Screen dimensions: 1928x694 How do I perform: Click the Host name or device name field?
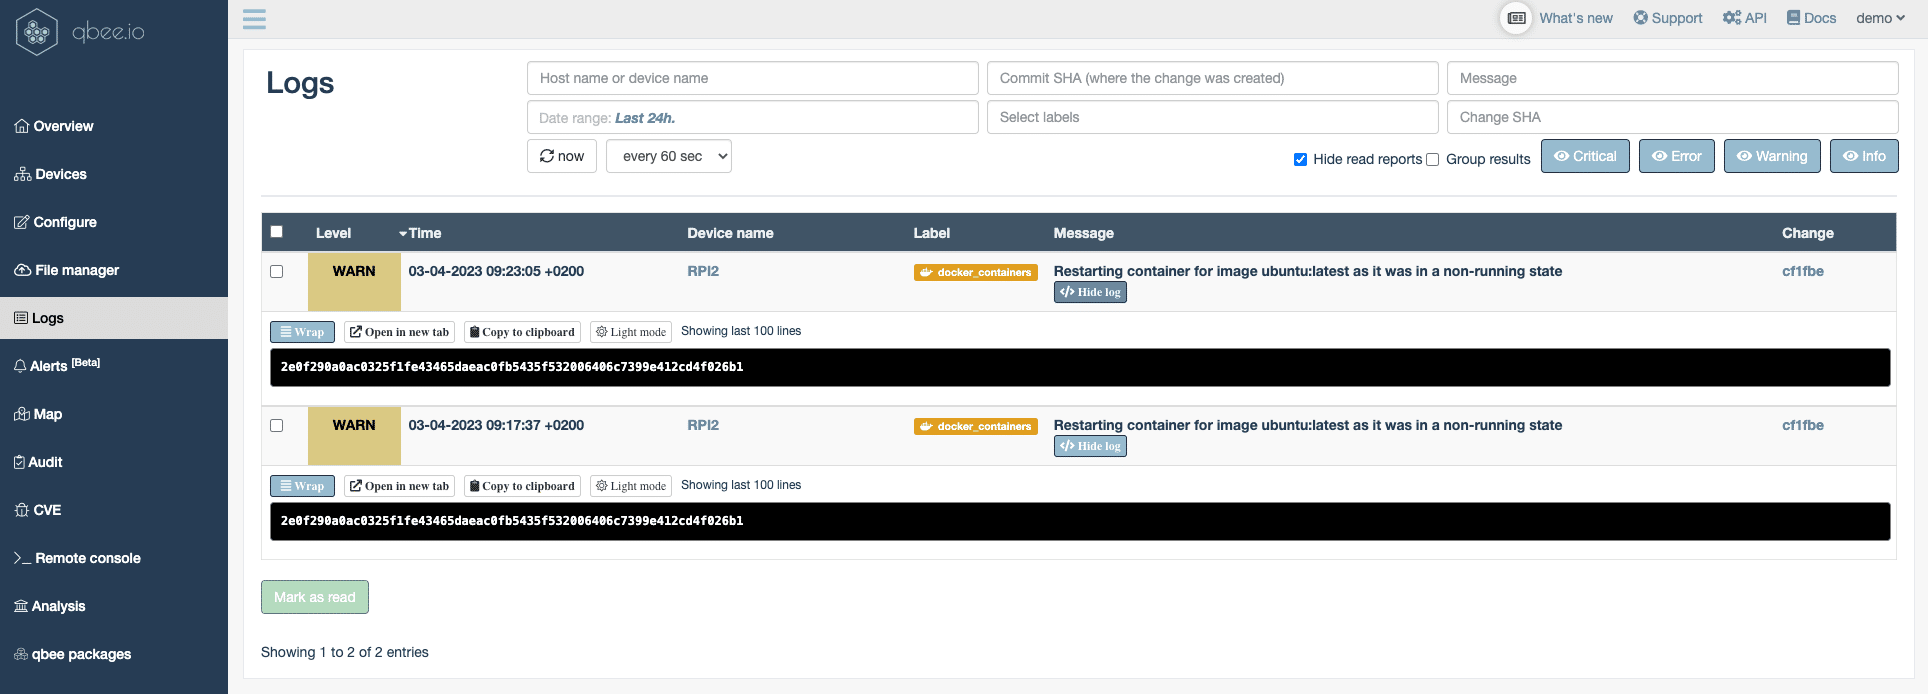click(752, 78)
